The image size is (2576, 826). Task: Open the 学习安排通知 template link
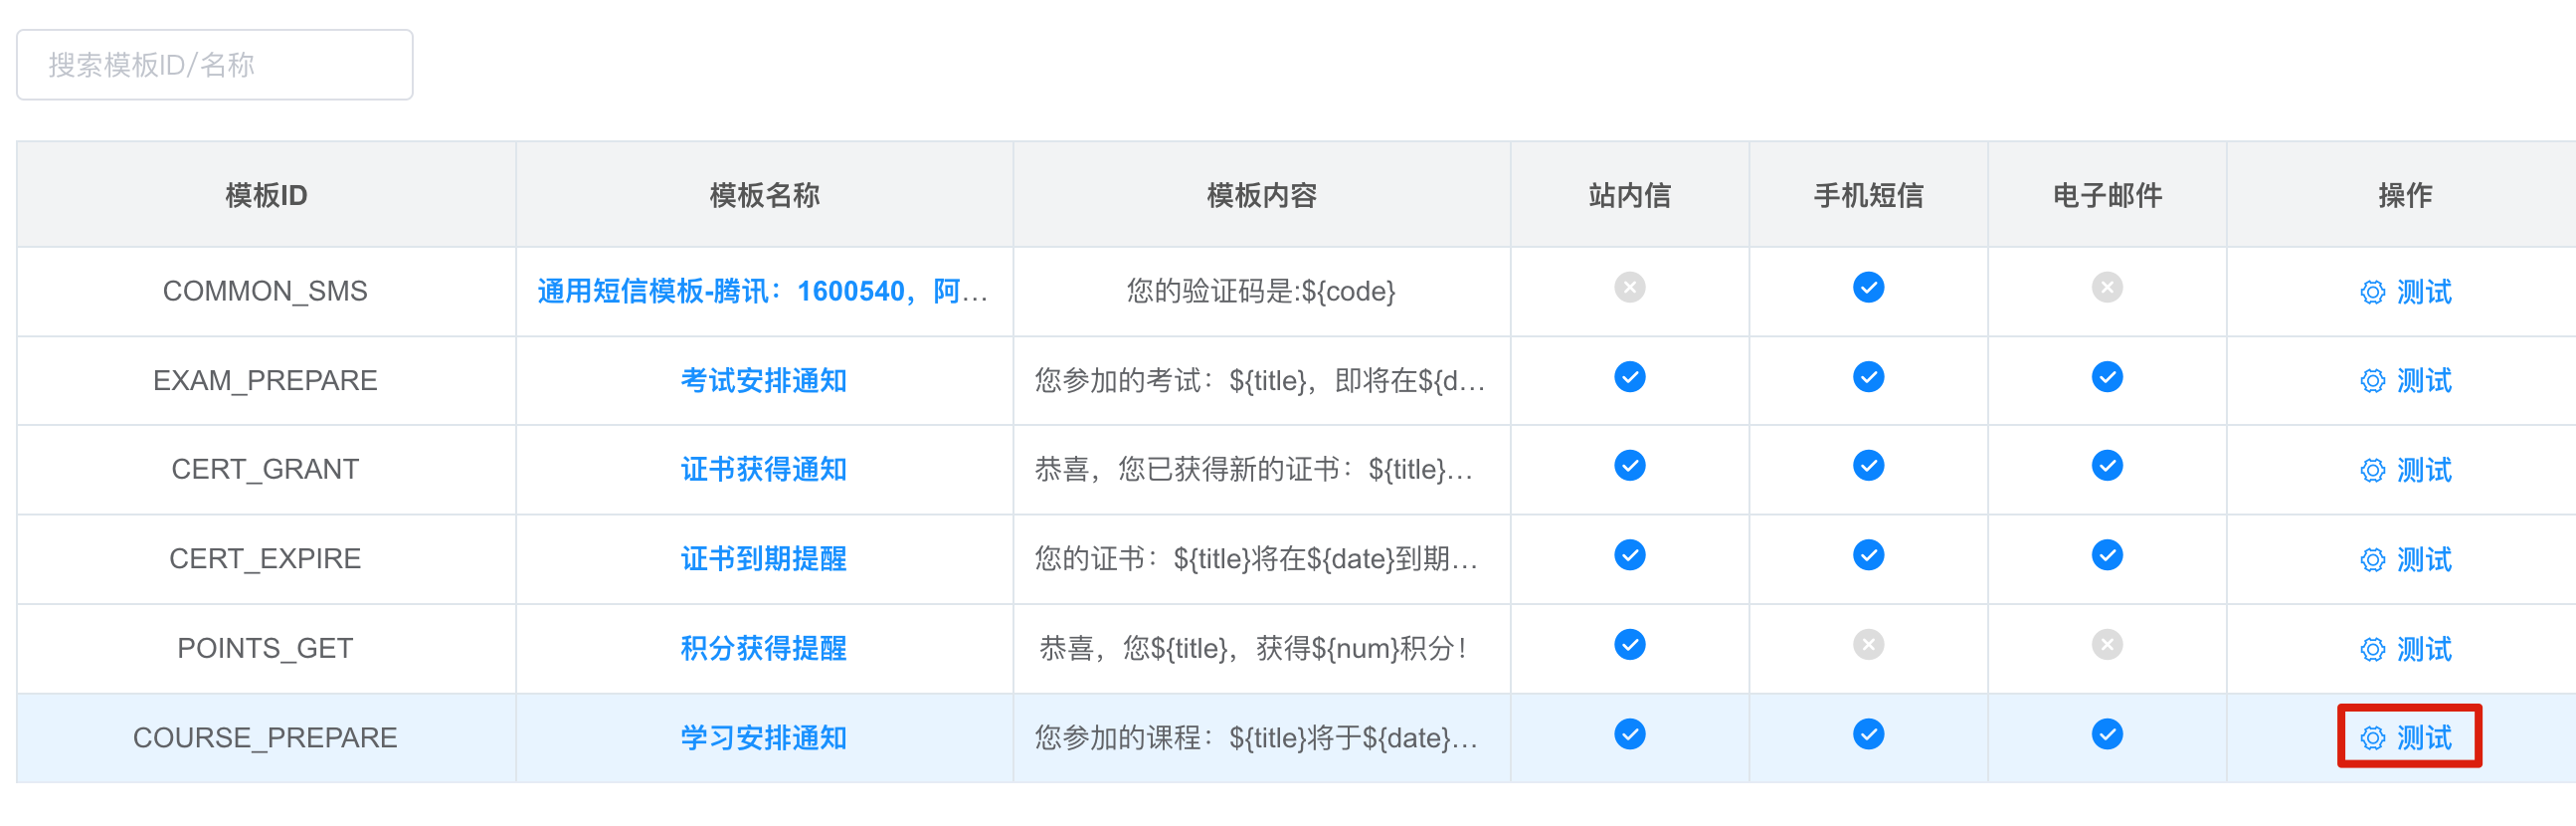pos(763,738)
